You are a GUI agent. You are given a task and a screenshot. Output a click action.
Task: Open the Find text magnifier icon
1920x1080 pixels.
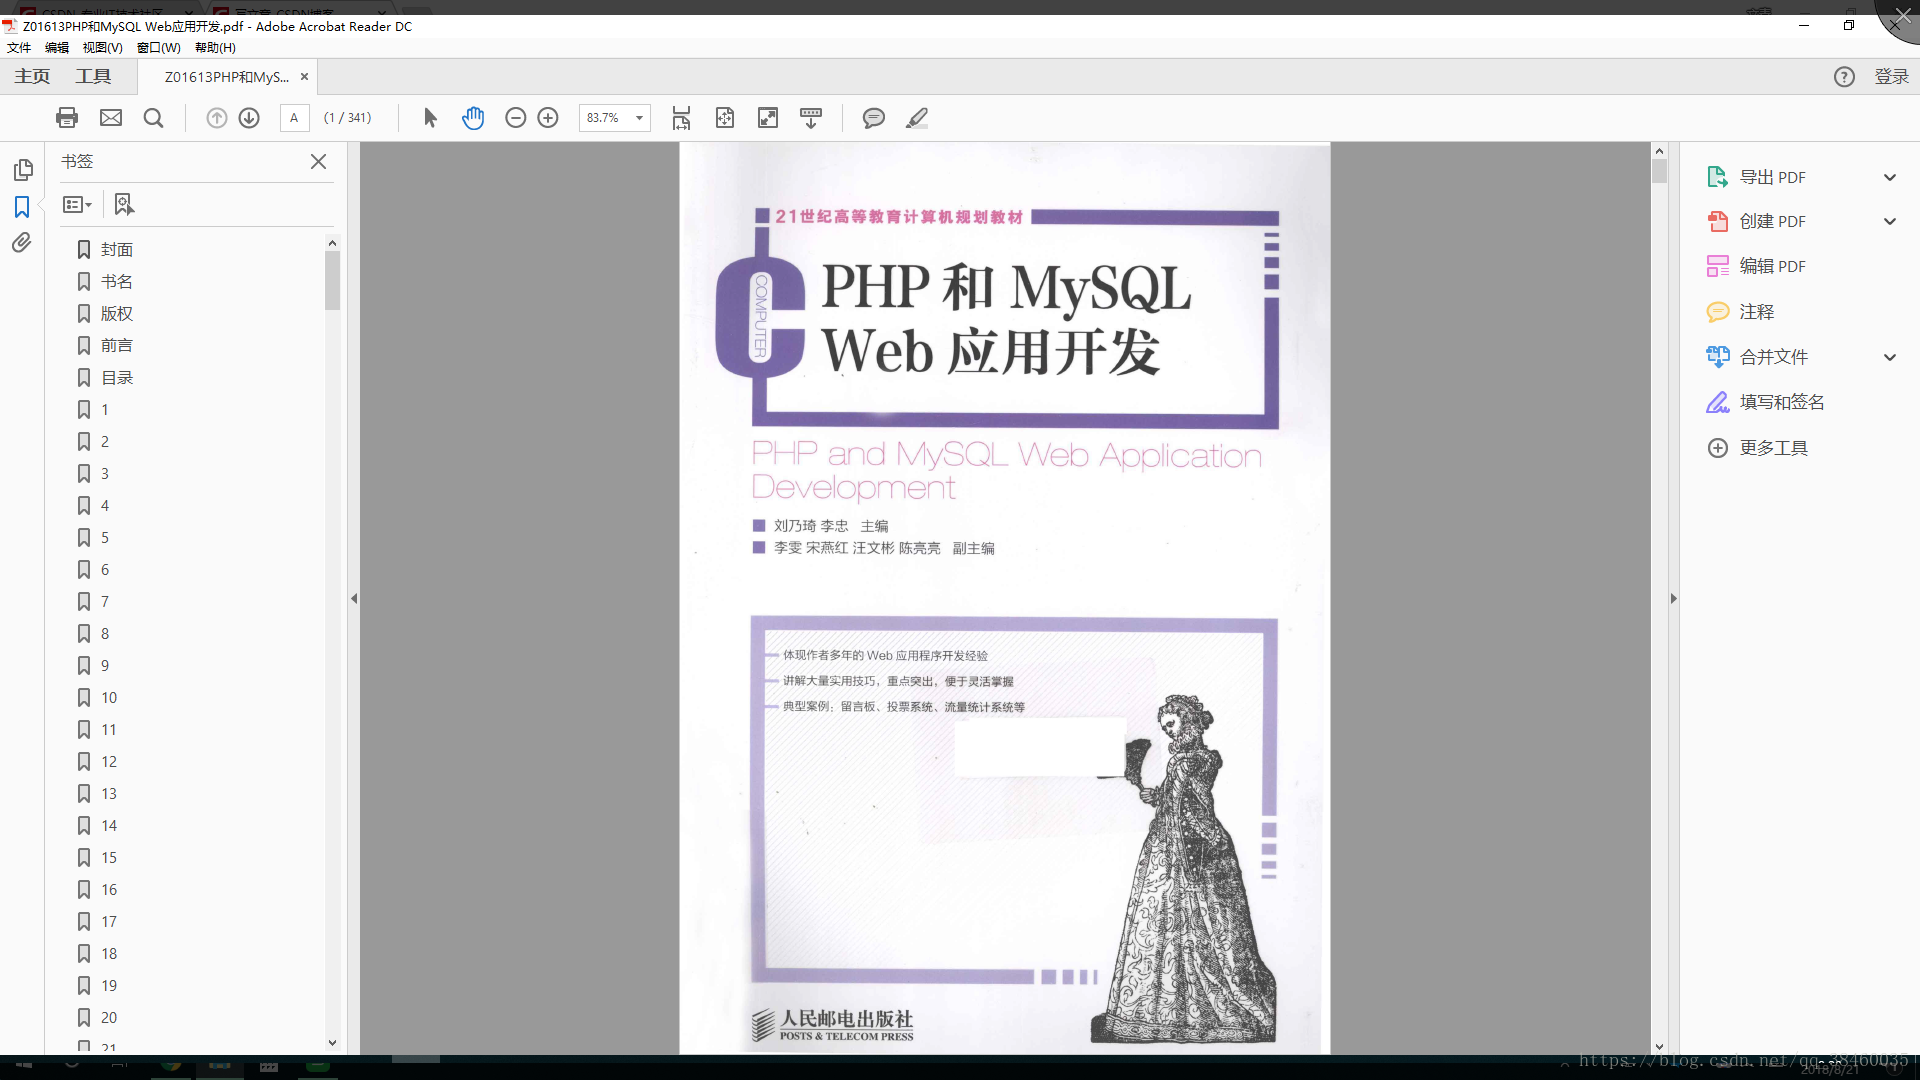tap(153, 118)
